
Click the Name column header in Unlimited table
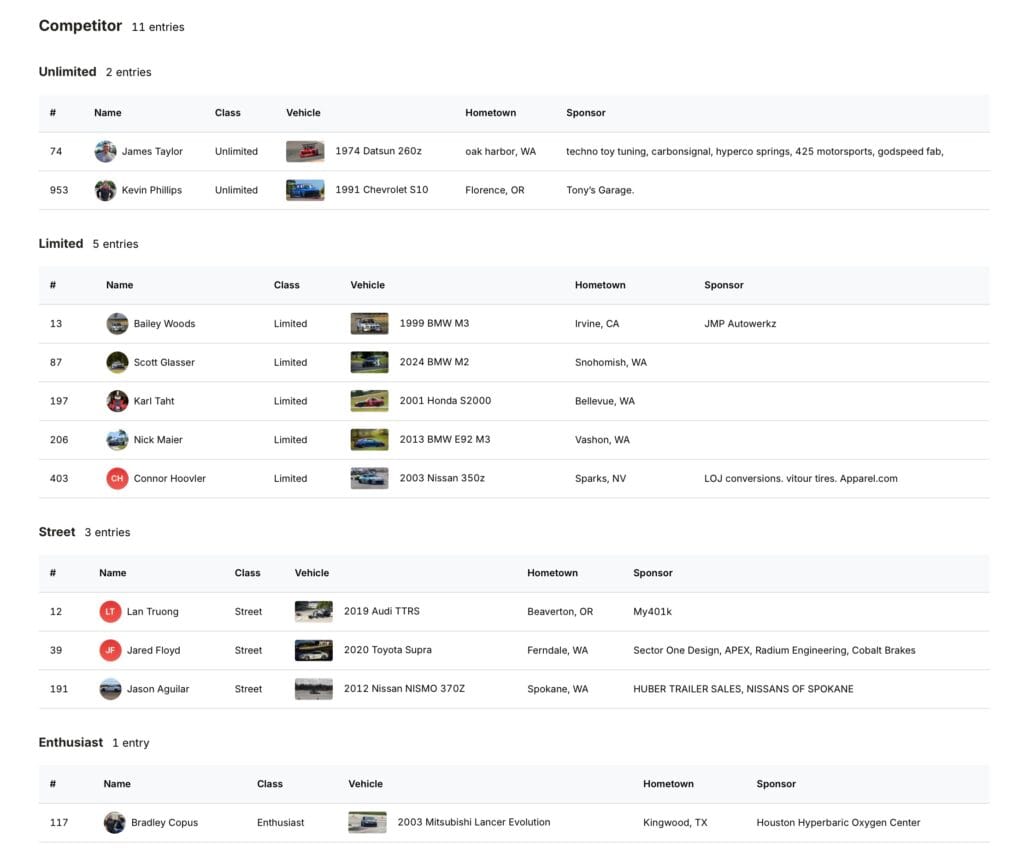point(108,113)
